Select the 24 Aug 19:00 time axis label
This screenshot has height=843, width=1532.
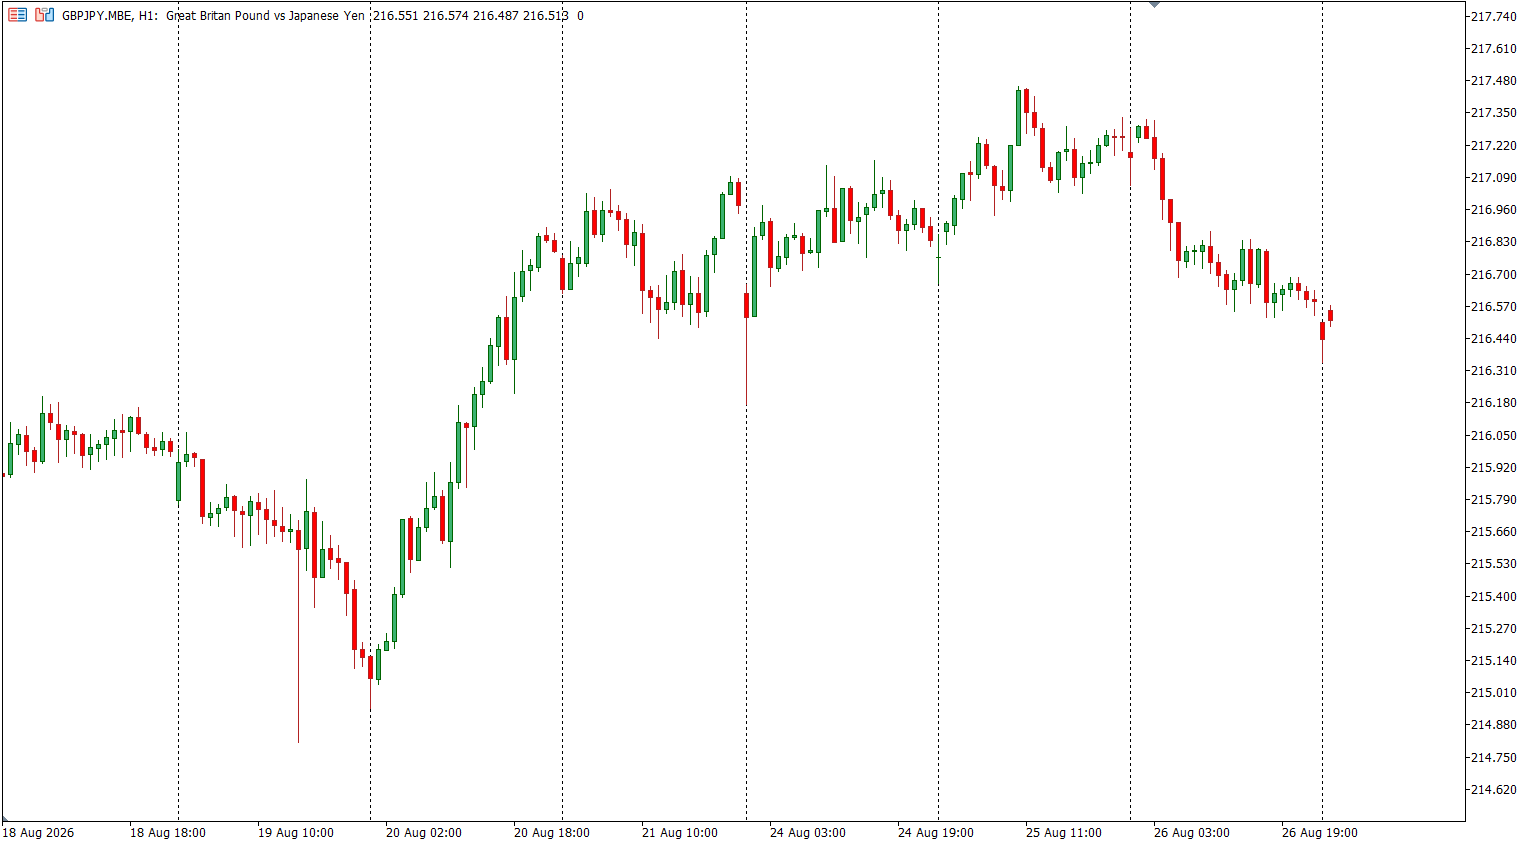tap(936, 832)
